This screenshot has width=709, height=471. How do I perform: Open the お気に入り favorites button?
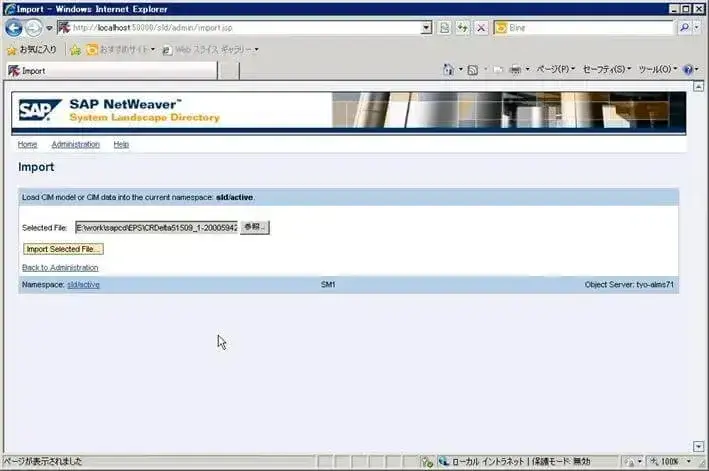[32, 50]
